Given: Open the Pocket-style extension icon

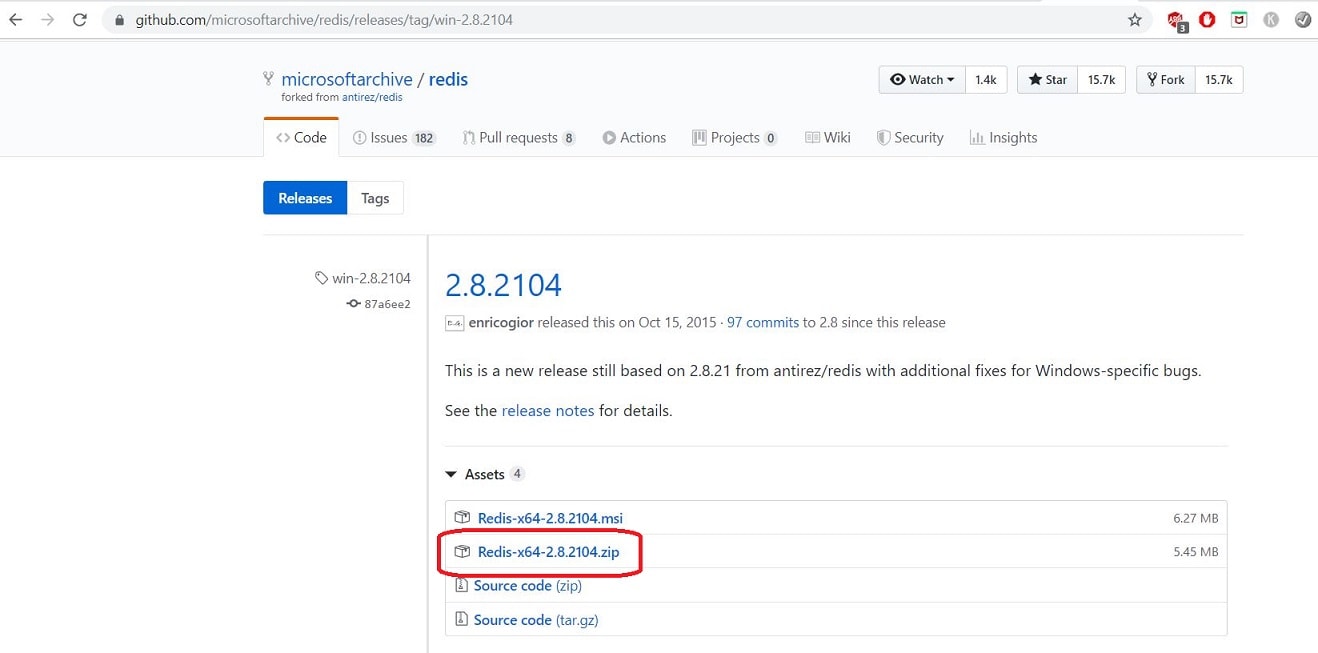Looking at the screenshot, I should [x=1239, y=19].
